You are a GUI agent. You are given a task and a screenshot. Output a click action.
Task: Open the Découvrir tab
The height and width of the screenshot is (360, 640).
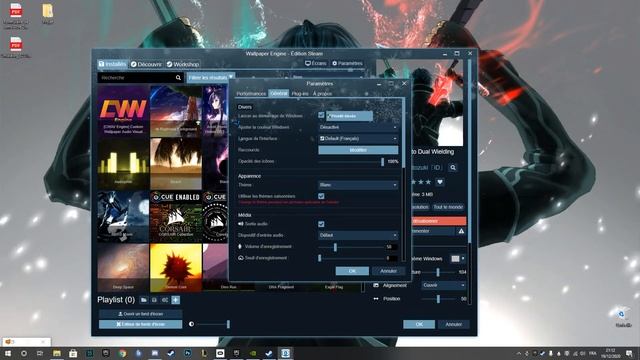(147, 64)
